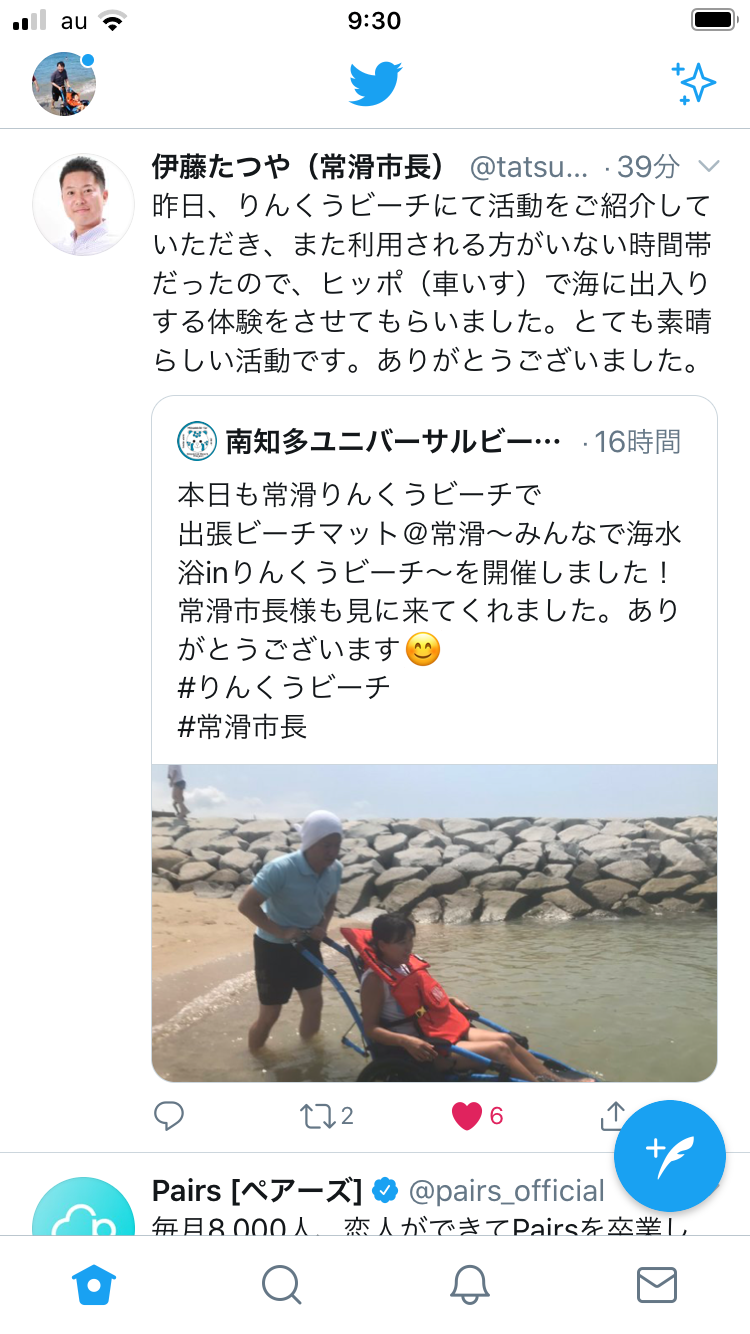Screen dimensions: 750x1334
Task: Tap the Pairs cloud avatar
Action: pos(84,1208)
